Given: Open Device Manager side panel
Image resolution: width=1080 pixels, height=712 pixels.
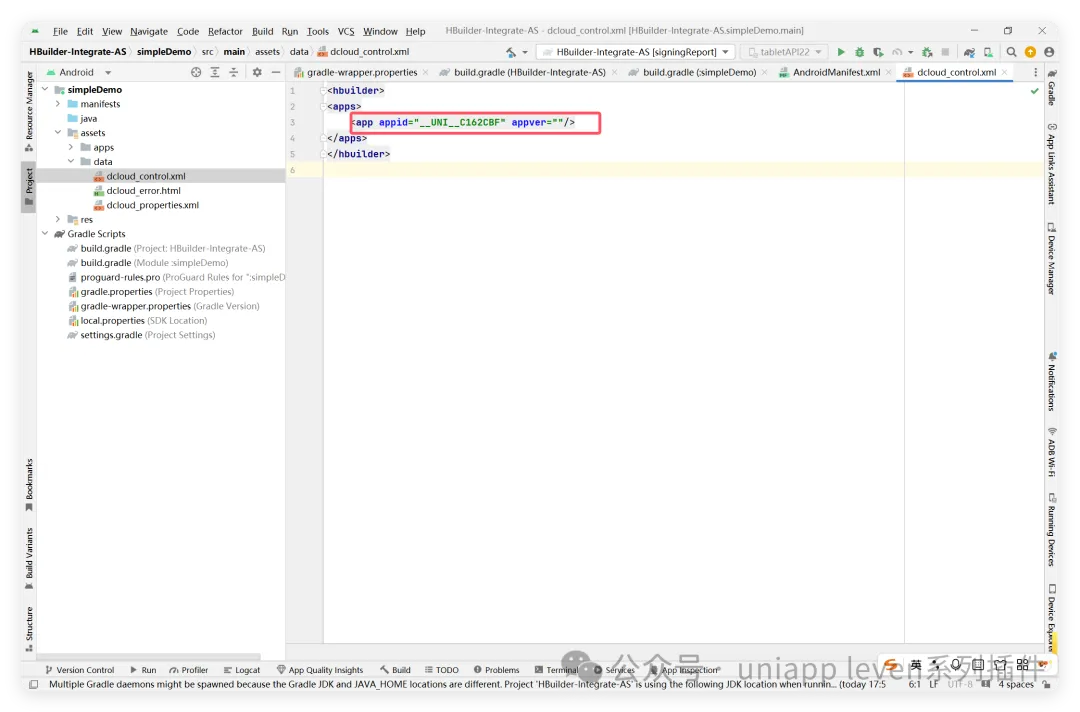Looking at the screenshot, I should point(1052,259).
